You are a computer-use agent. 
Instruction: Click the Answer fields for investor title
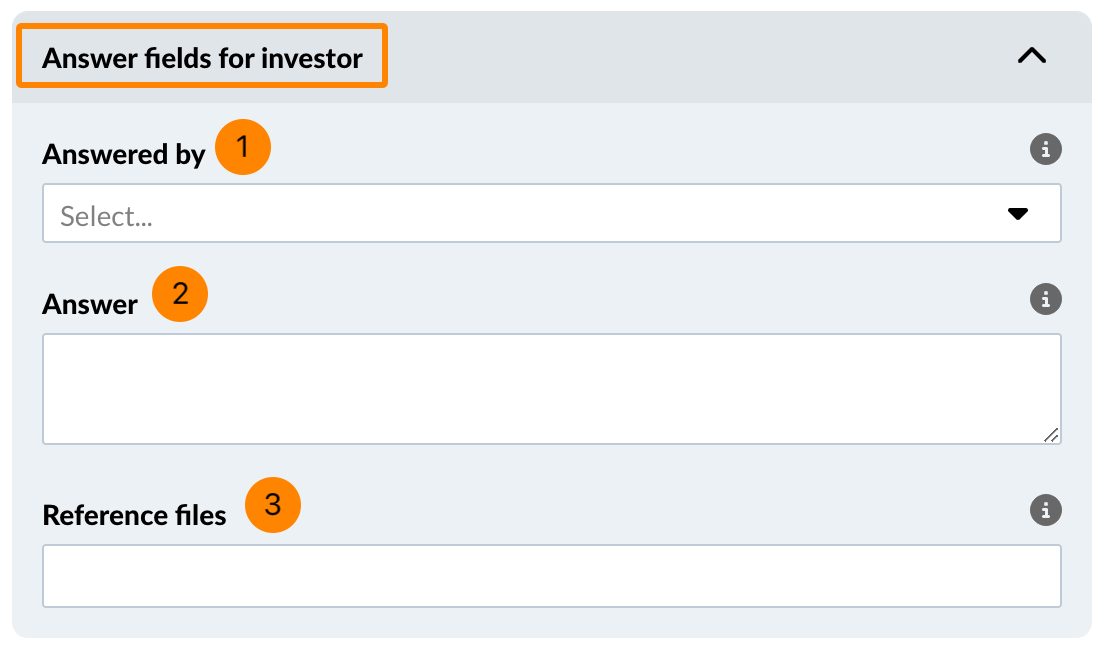coord(202,58)
